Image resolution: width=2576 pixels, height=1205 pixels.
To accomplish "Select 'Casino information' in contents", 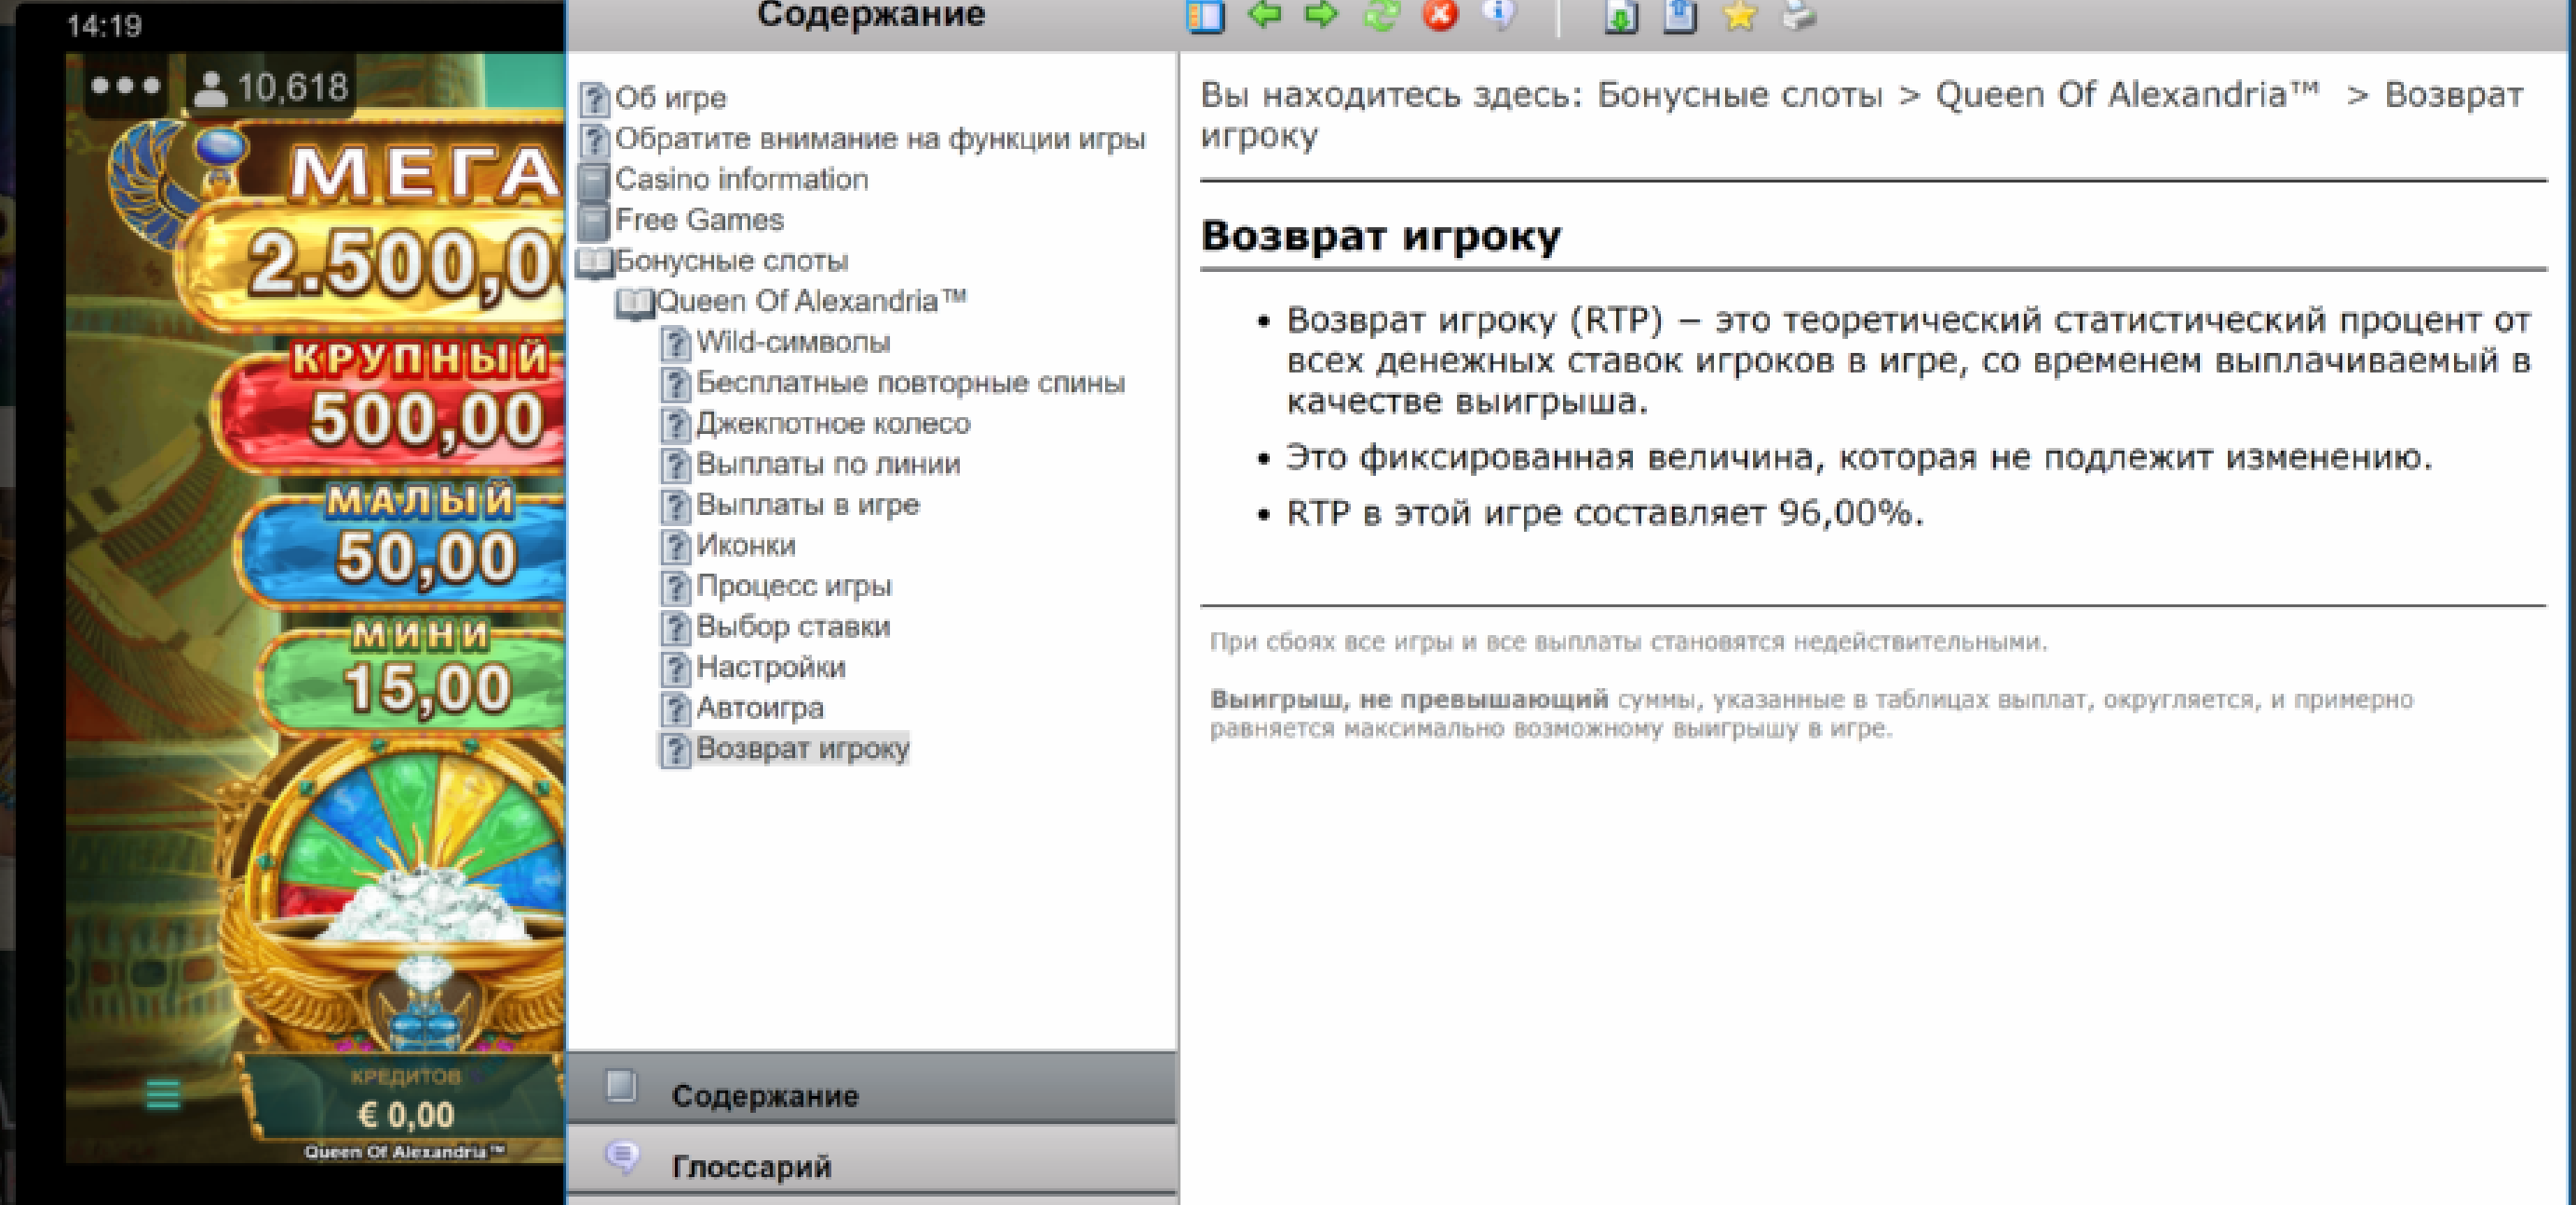I will point(742,180).
